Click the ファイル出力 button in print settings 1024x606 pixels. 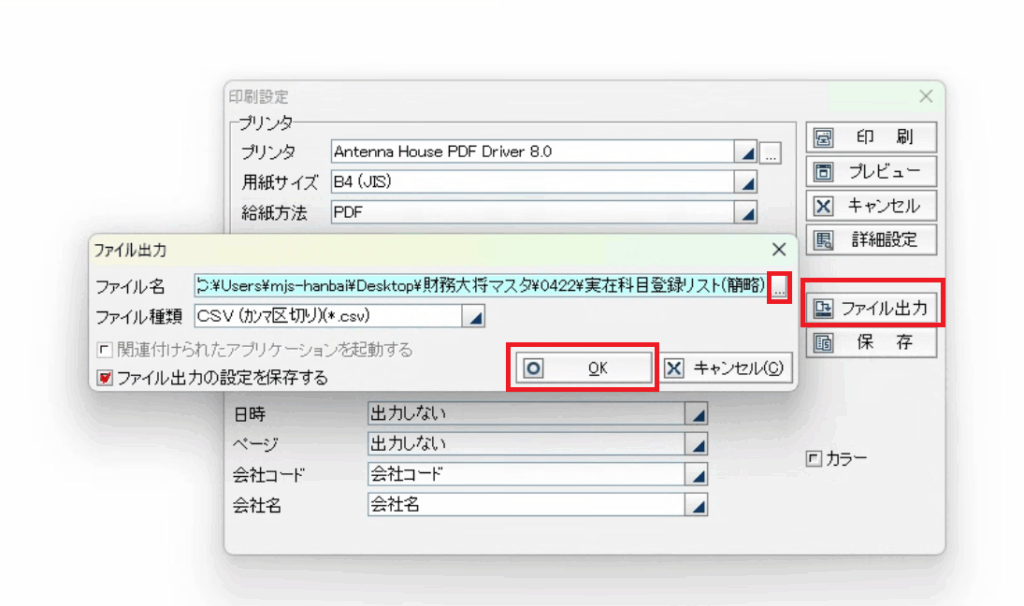872,309
